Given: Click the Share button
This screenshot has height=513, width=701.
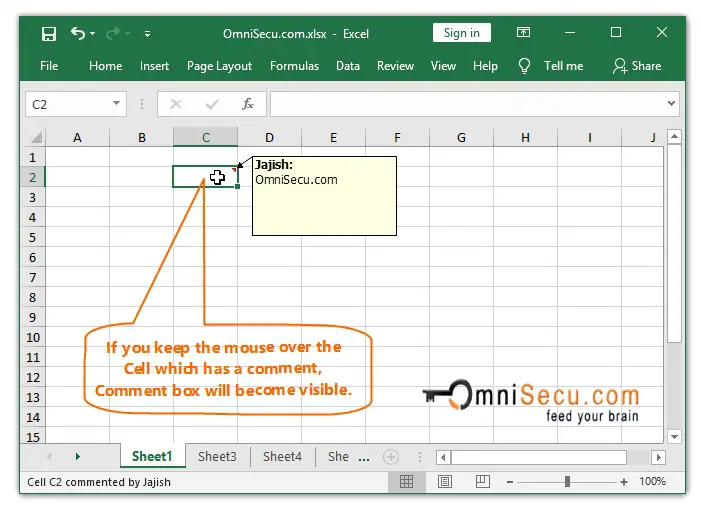Looking at the screenshot, I should tap(637, 66).
